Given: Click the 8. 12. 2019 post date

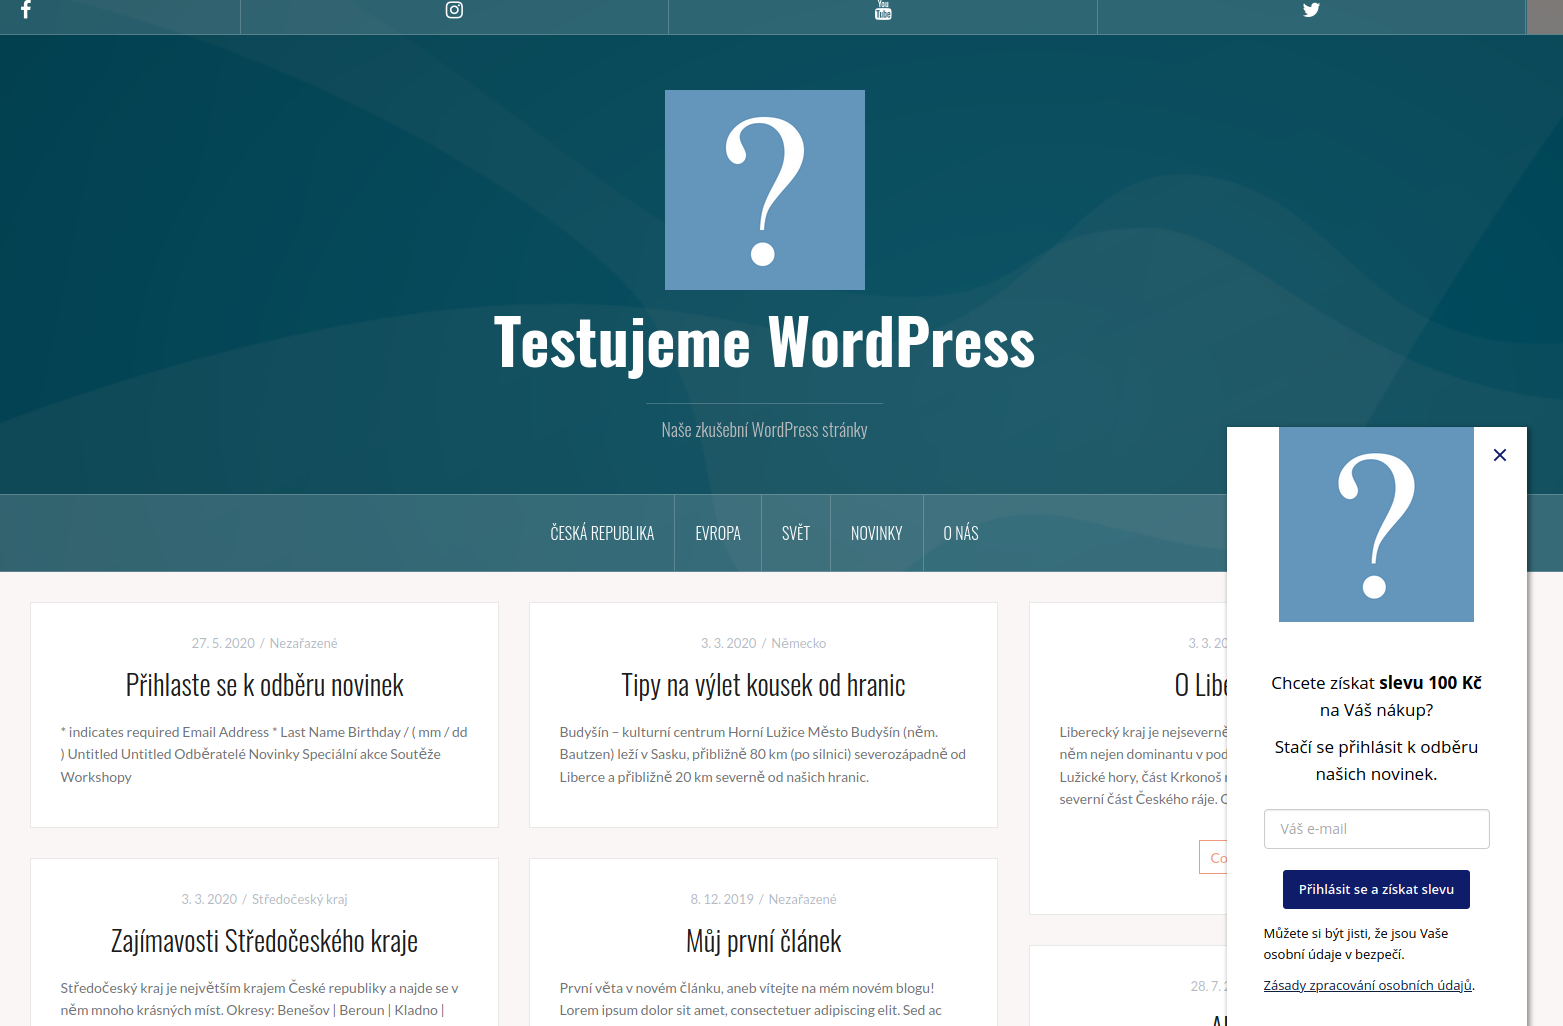Looking at the screenshot, I should (722, 899).
